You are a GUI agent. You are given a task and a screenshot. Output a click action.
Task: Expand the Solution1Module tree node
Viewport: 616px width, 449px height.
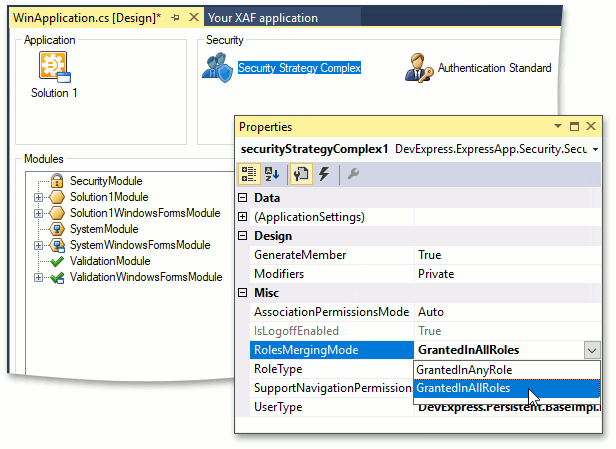click(38, 197)
